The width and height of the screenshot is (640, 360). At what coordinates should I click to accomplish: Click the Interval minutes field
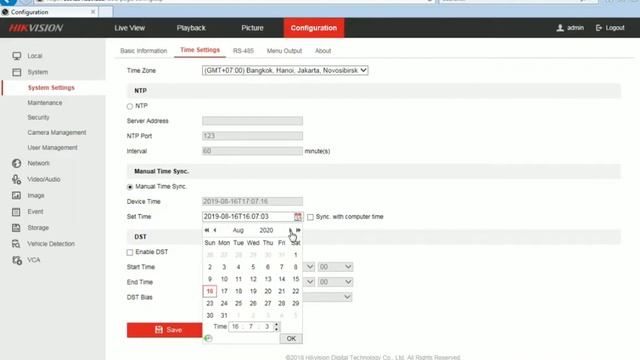coord(252,151)
